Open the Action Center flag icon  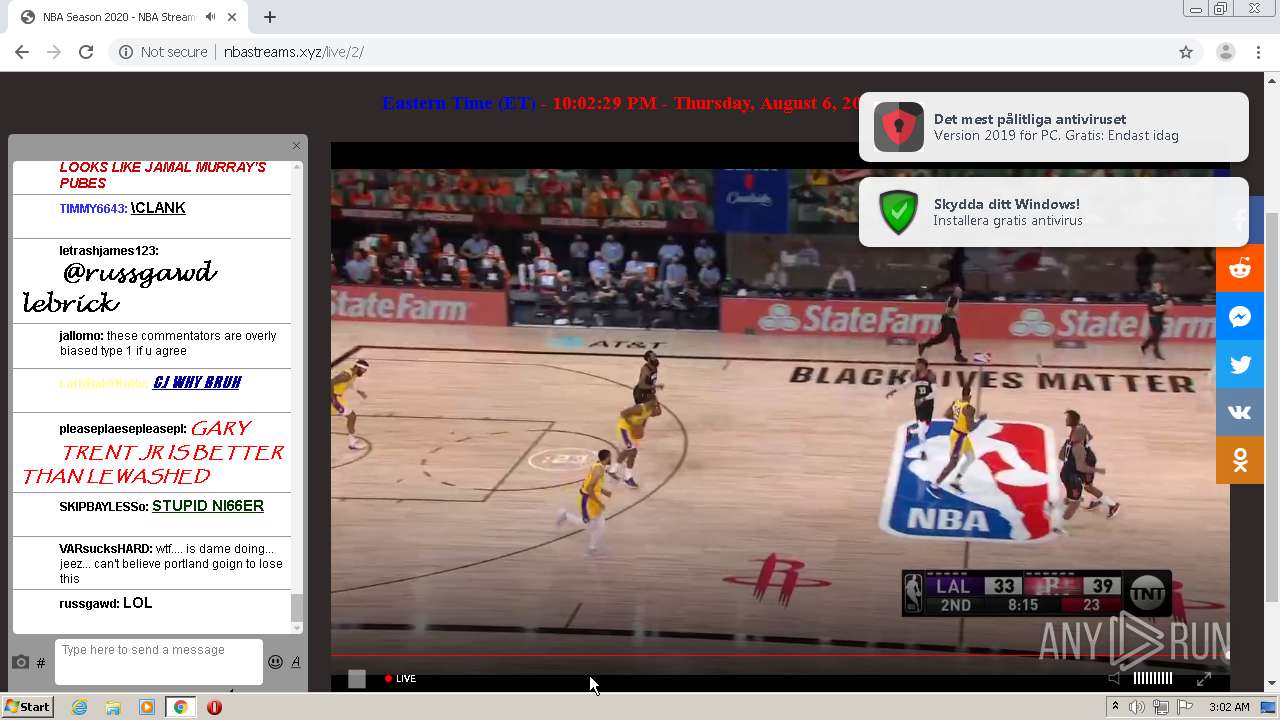click(x=1185, y=707)
